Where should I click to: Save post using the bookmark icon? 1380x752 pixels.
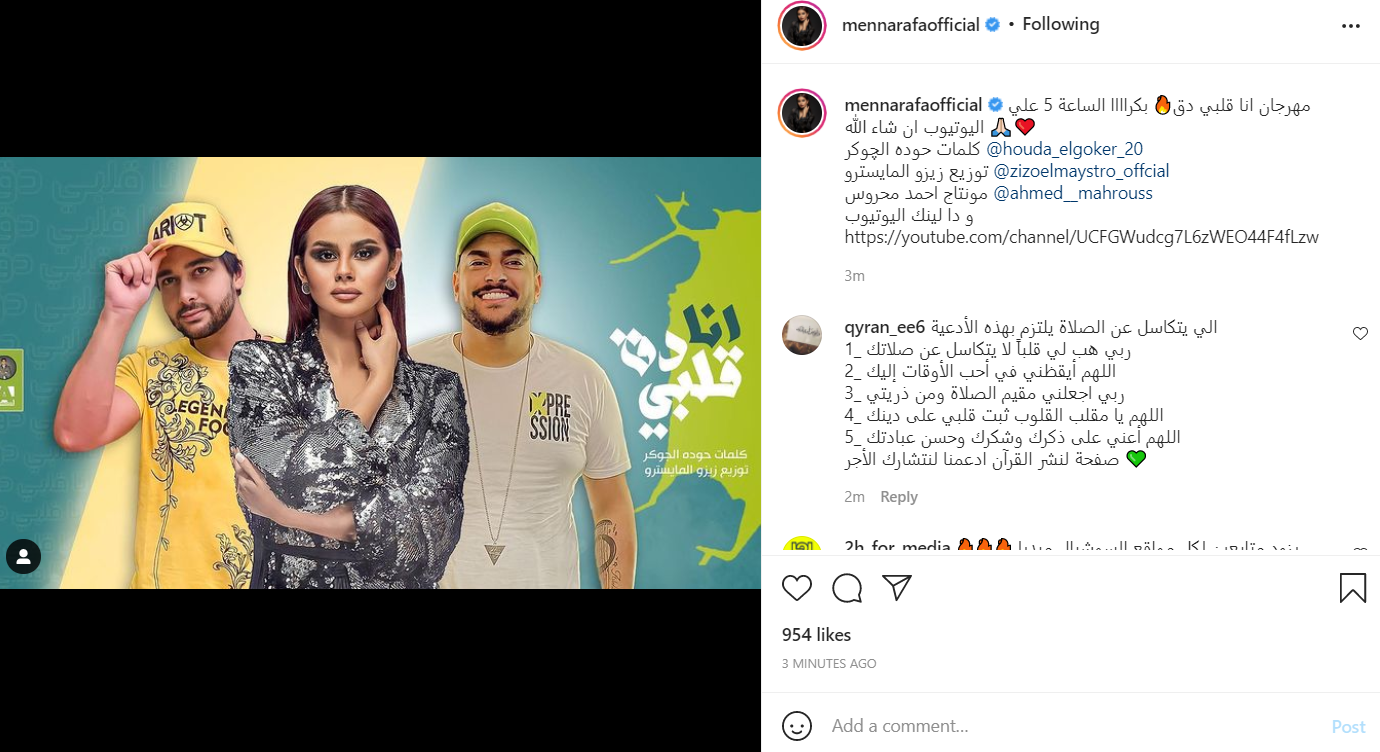tap(1352, 588)
